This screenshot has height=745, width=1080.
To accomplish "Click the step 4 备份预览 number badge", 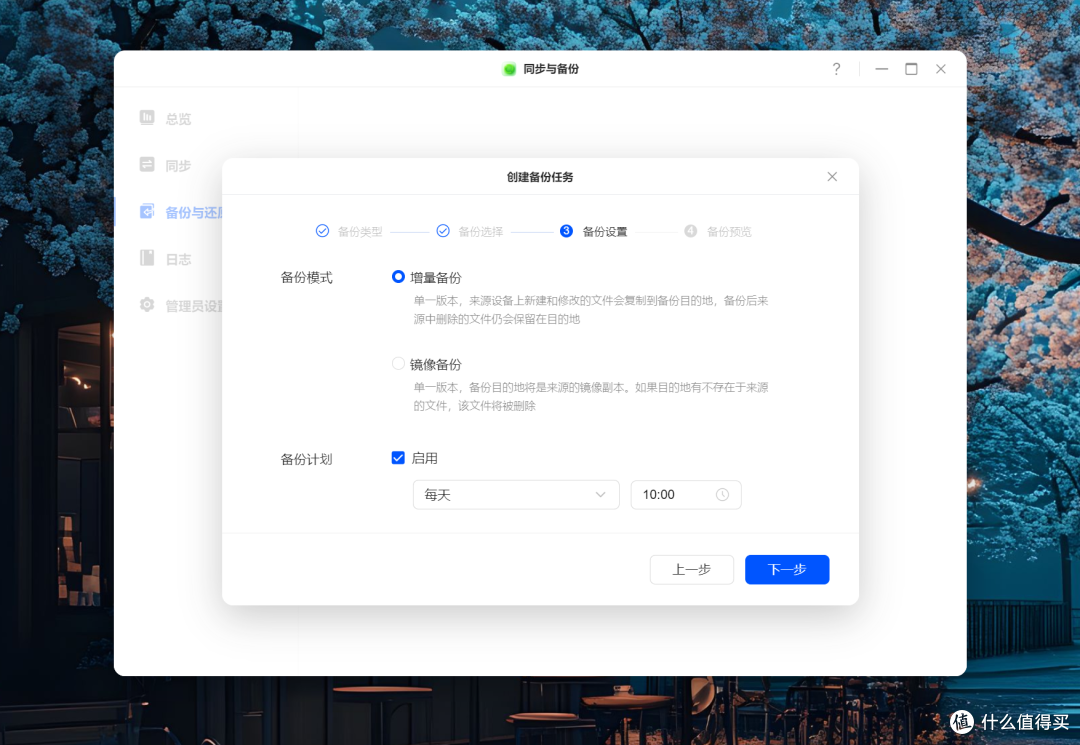I will (x=690, y=231).
